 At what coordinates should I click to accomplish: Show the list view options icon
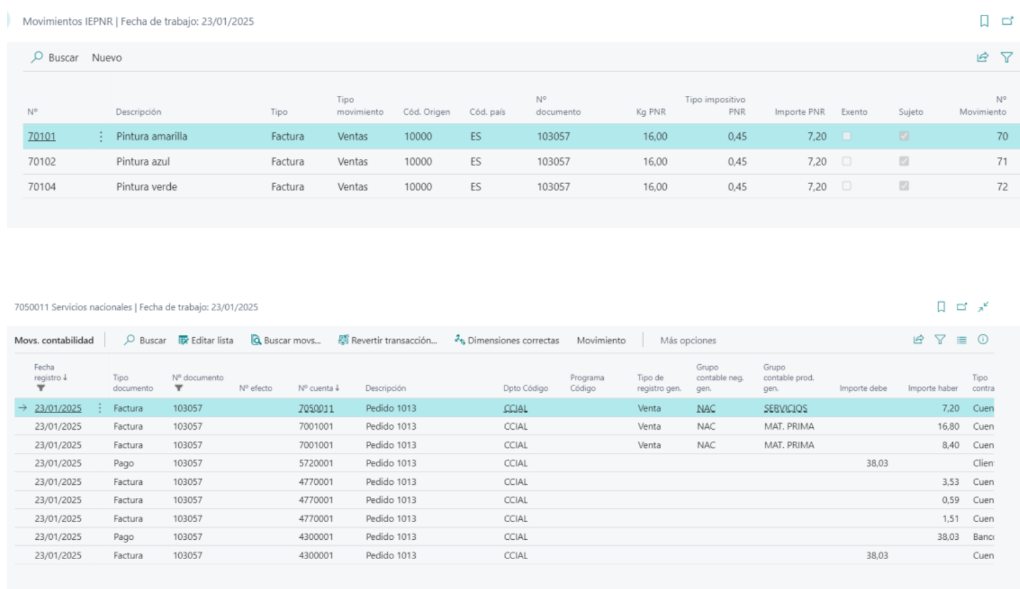pyautogui.click(x=961, y=340)
